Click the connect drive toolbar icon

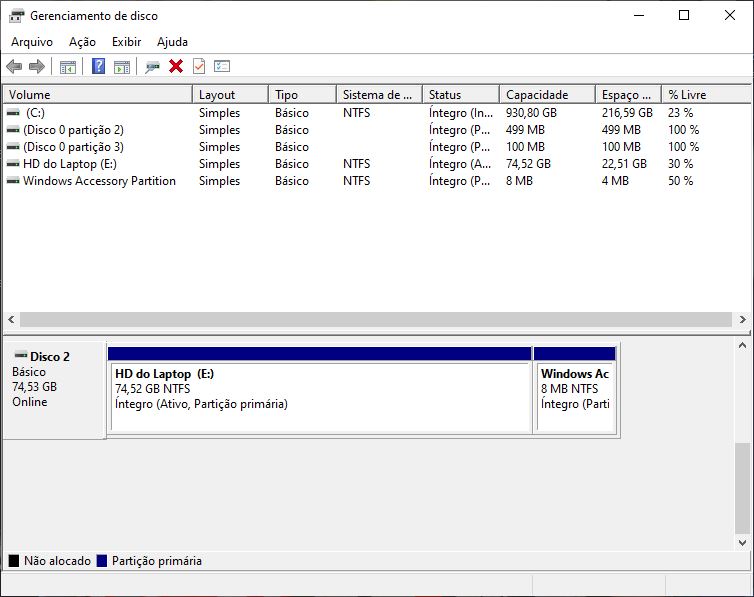[x=152, y=66]
